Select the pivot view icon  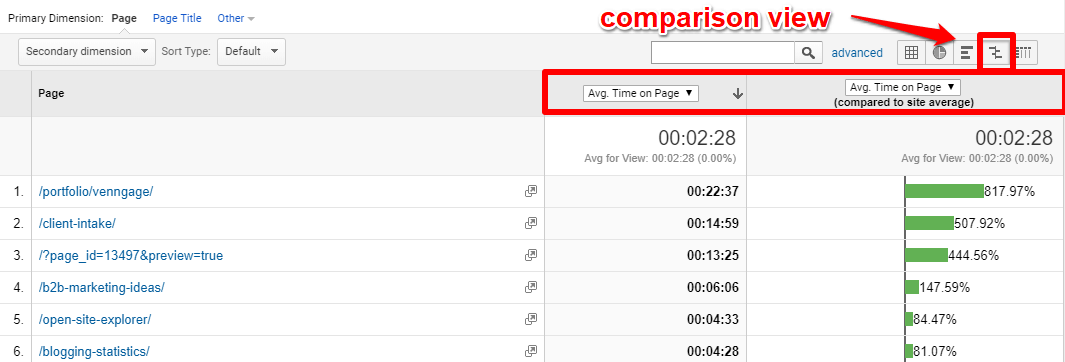tap(1024, 52)
